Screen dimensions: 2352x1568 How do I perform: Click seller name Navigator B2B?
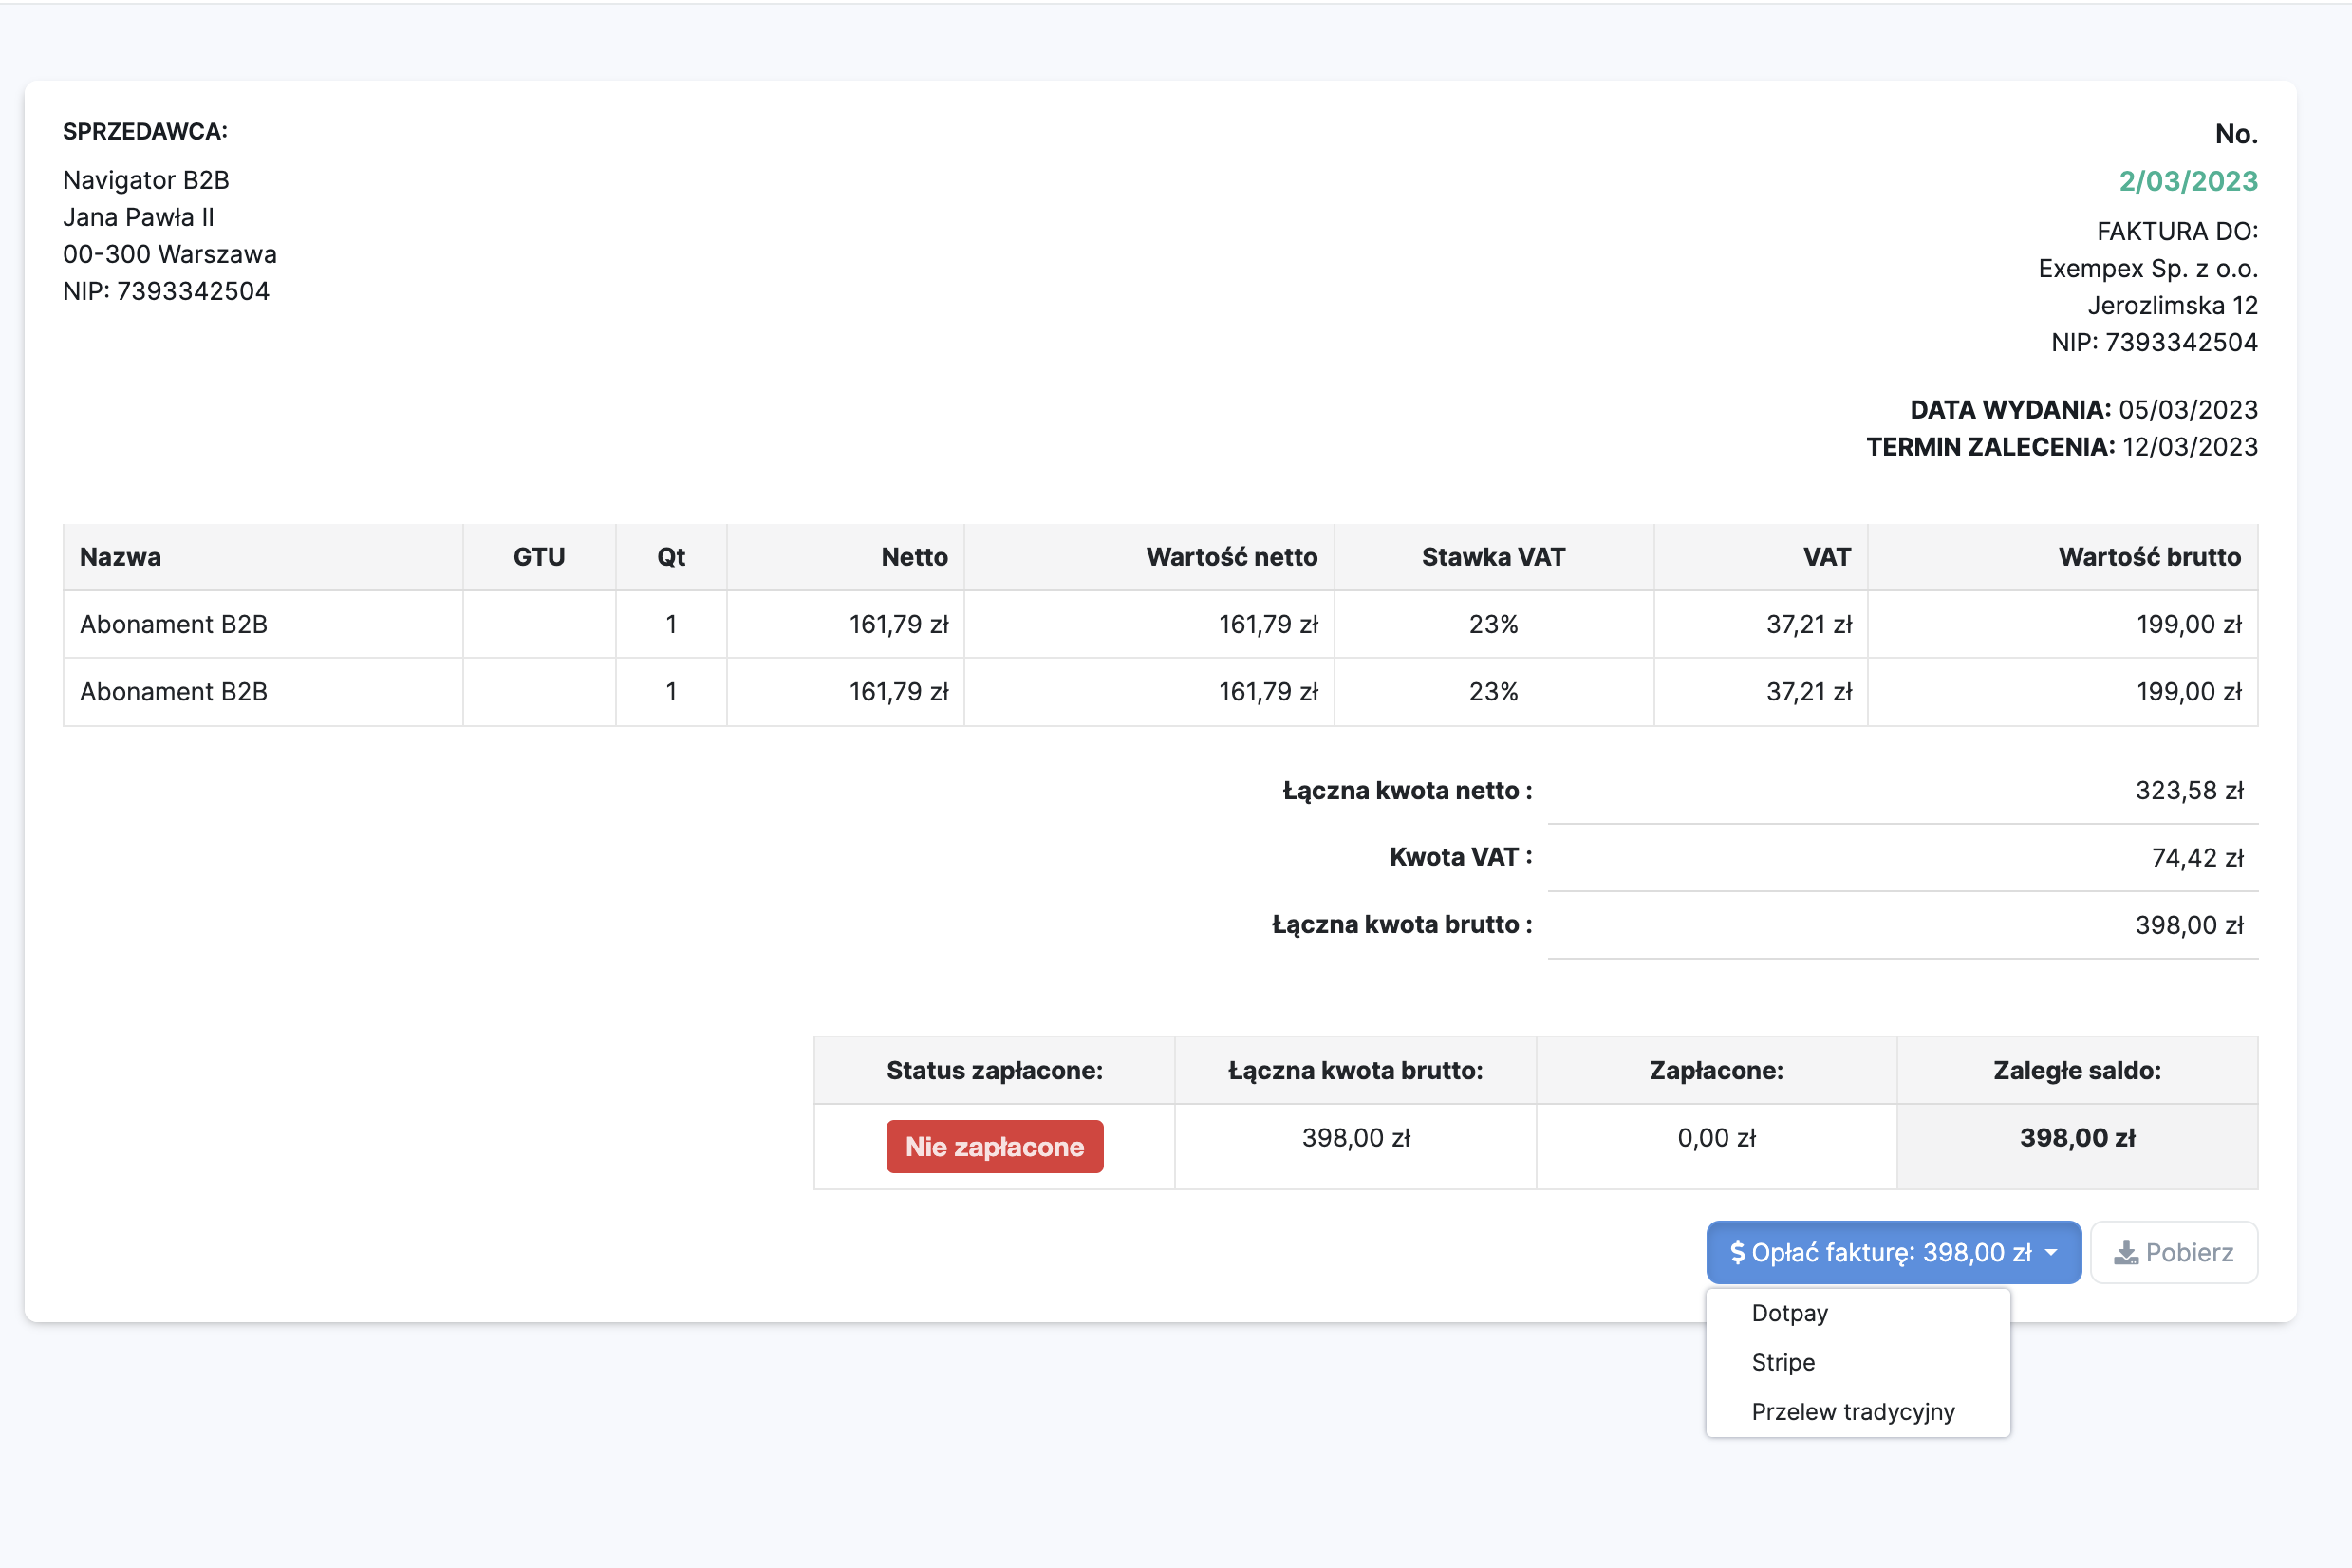click(146, 180)
